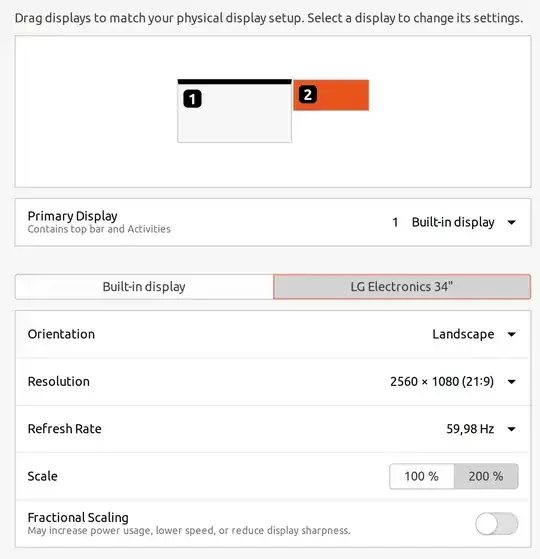
Task: Switch to the LG Electronics 34" tab
Action: point(402,287)
